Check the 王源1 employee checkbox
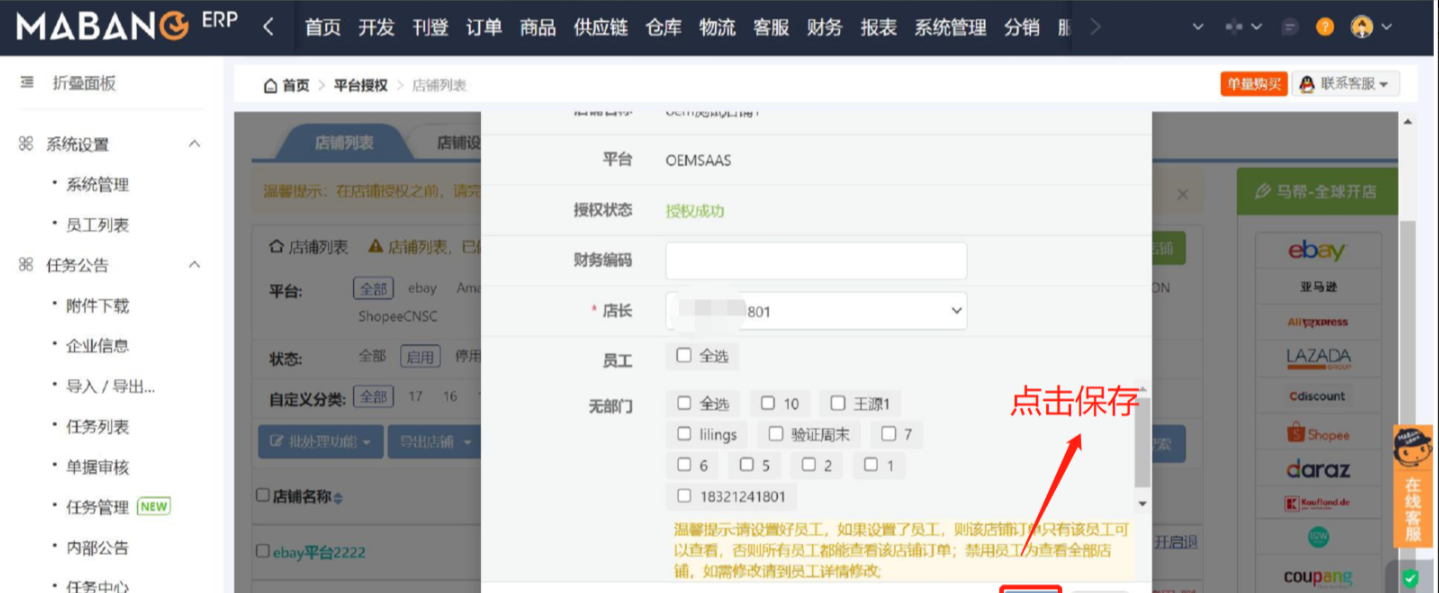This screenshot has width=1439, height=593. coord(838,403)
